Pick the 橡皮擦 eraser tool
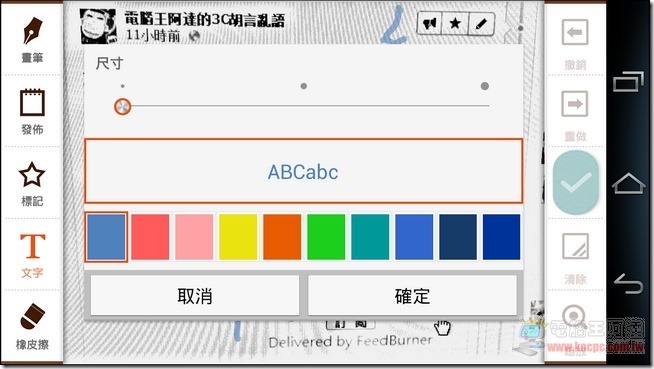654x369 pixels. [33, 326]
